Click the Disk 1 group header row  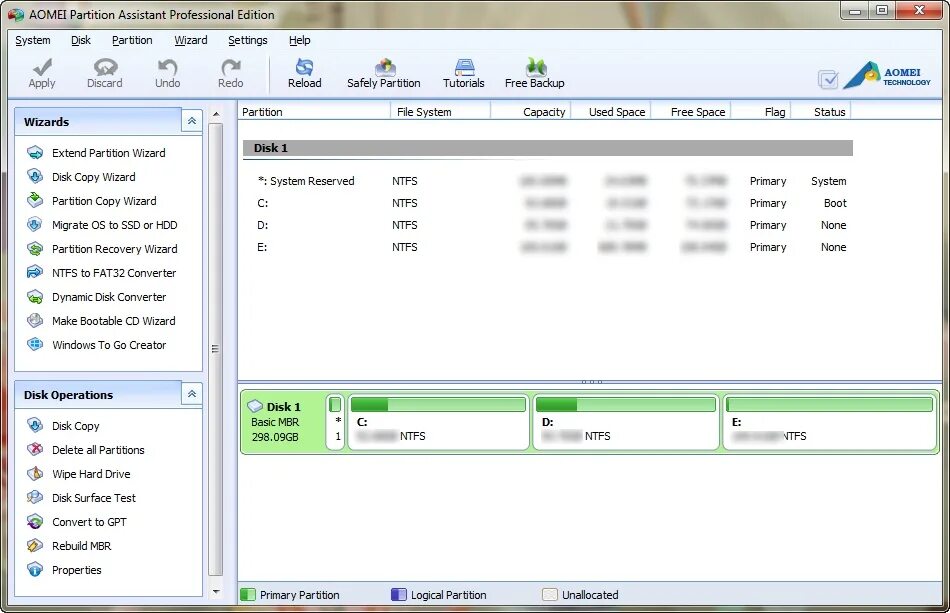[x=548, y=148]
